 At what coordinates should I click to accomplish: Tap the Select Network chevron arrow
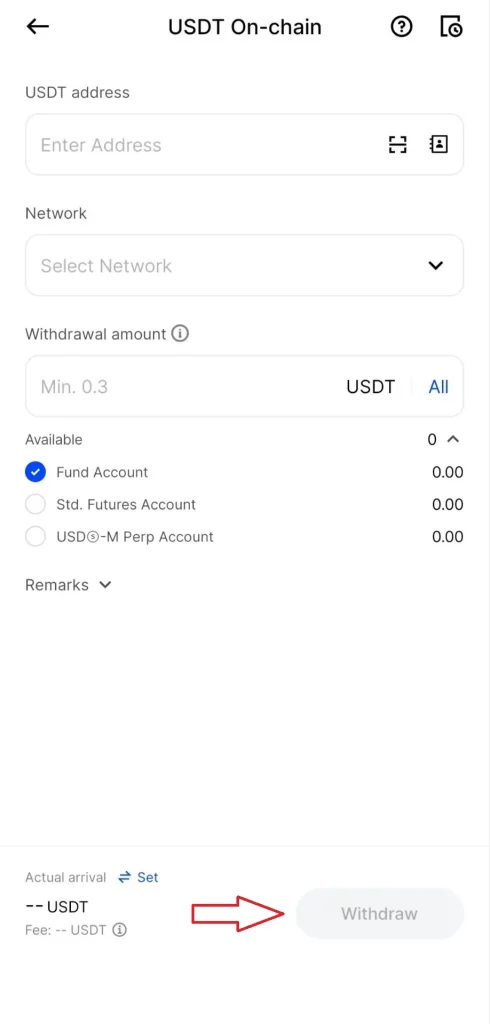click(x=436, y=265)
